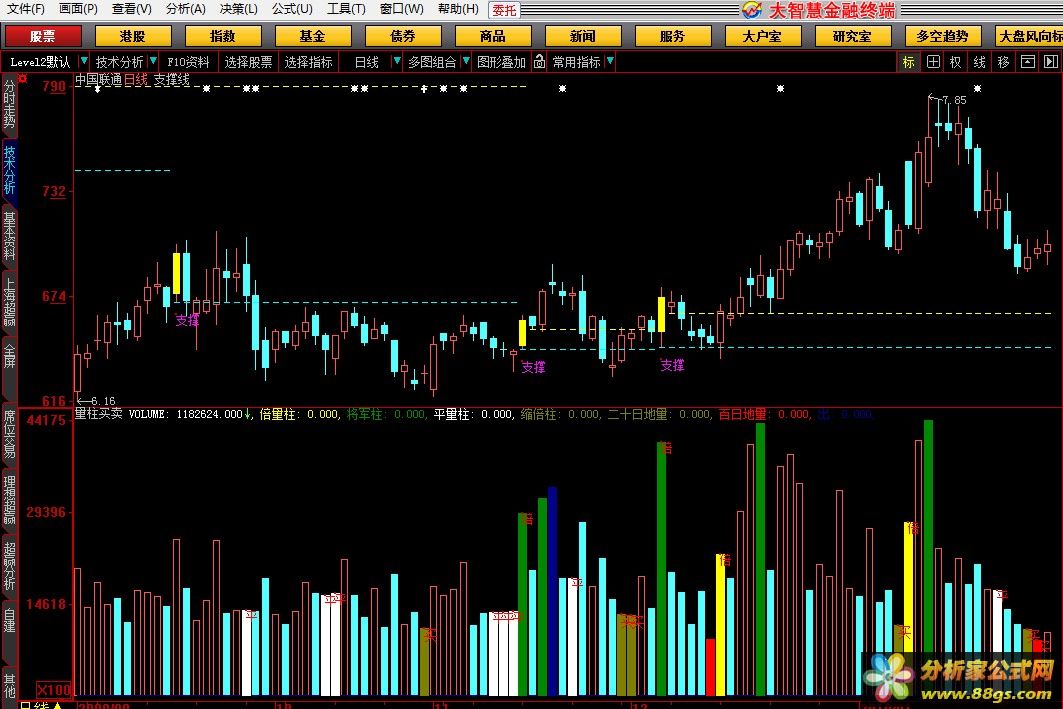This screenshot has height=709, width=1063.
Task: Open the 画面(P) menu
Action: pos(78,9)
